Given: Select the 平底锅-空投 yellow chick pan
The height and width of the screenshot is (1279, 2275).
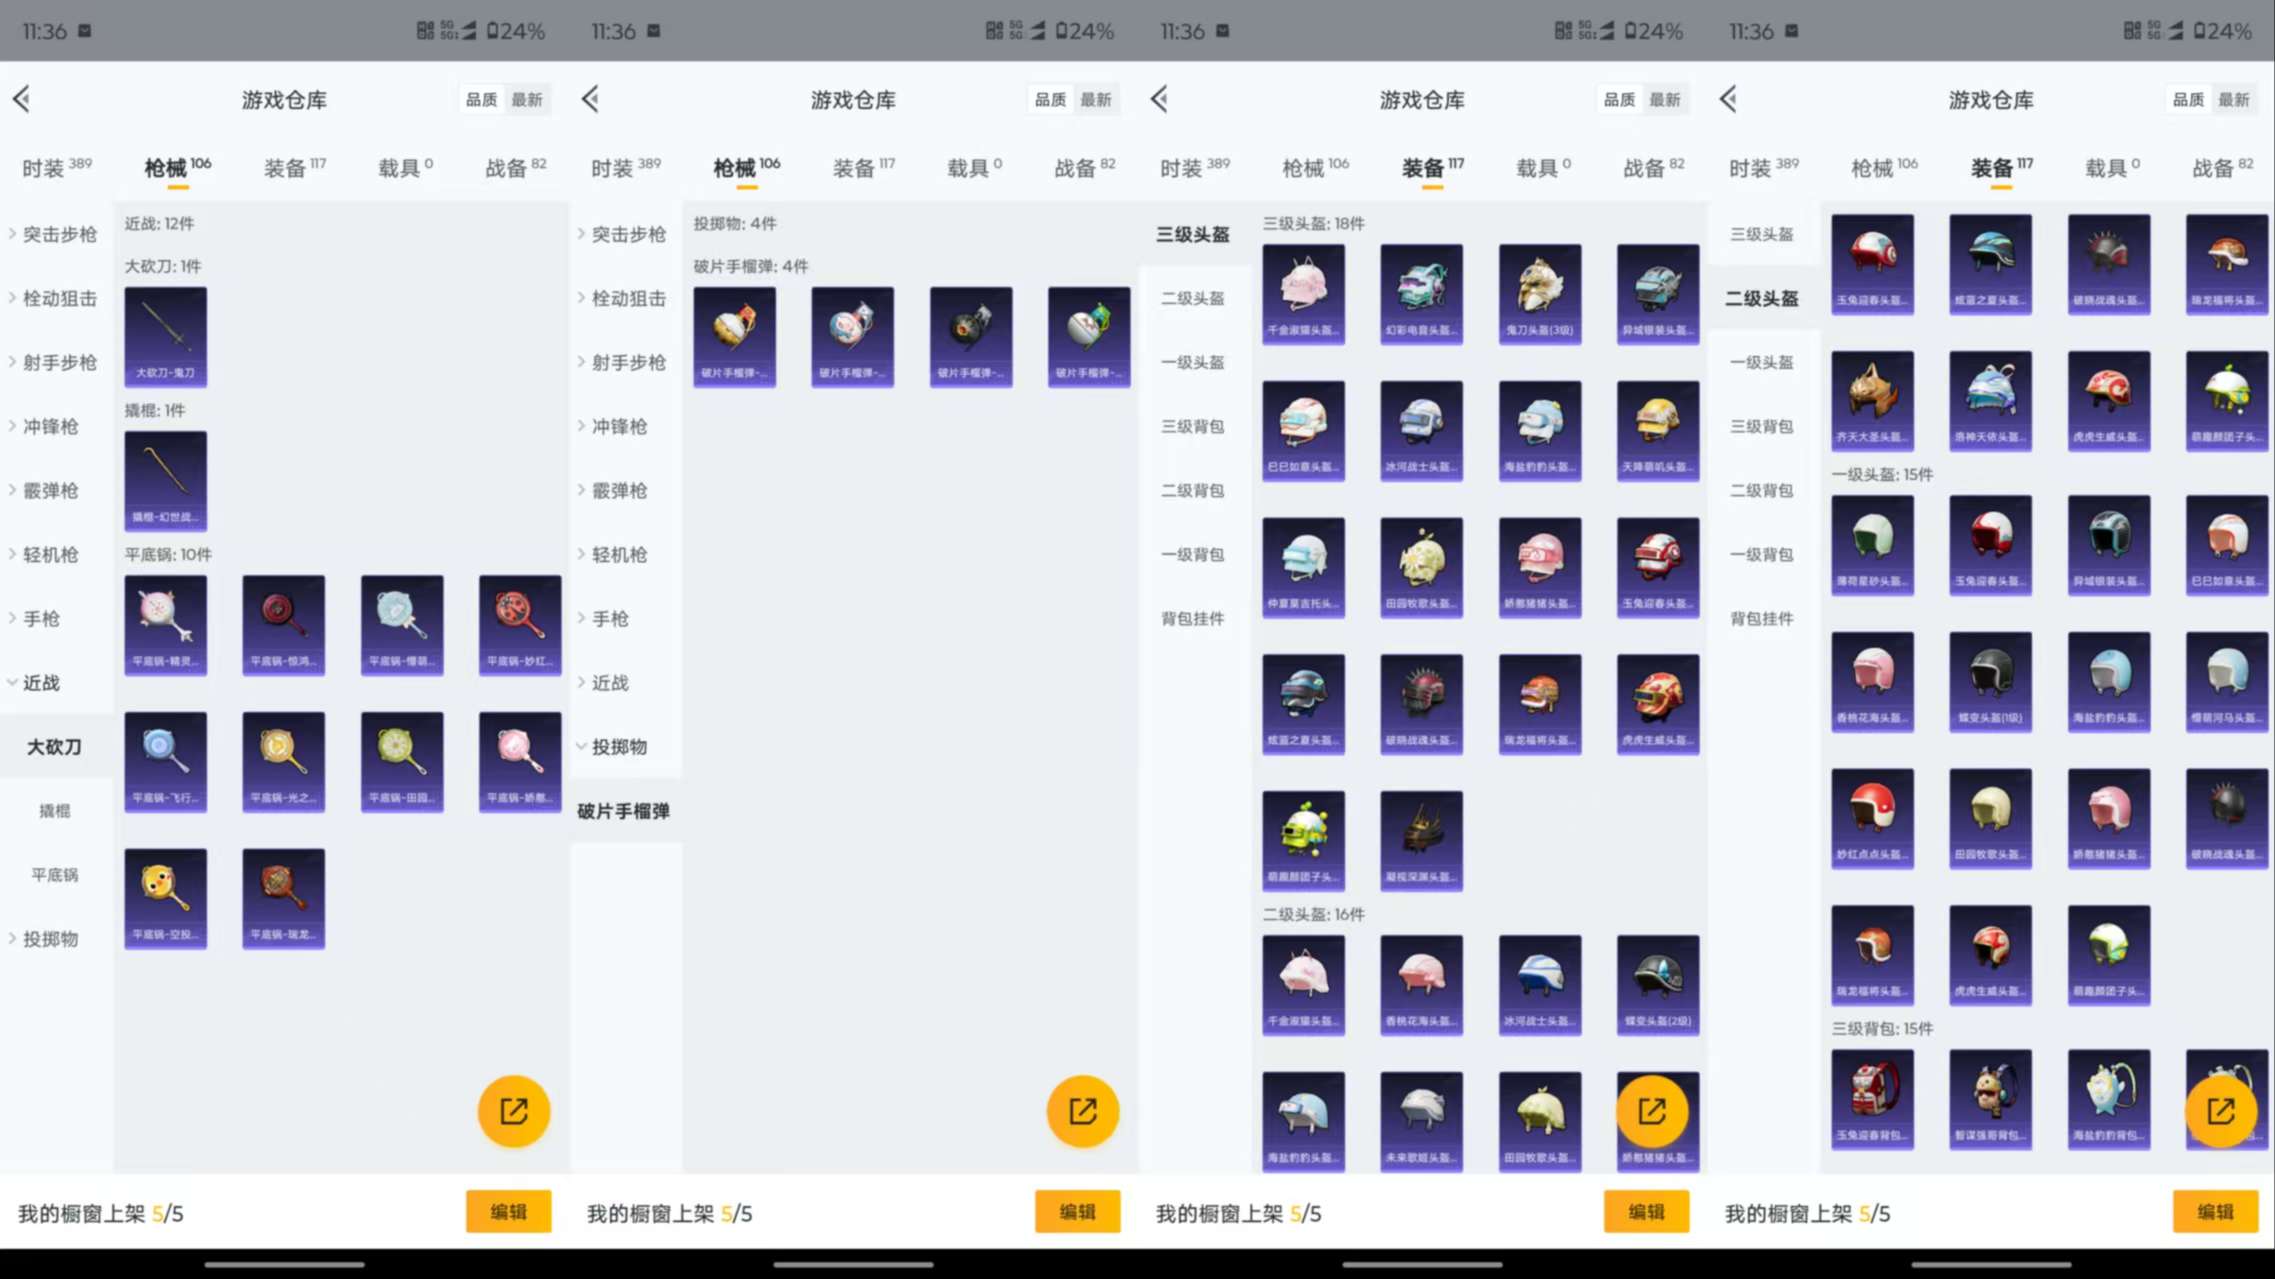Looking at the screenshot, I should pyautogui.click(x=165, y=898).
